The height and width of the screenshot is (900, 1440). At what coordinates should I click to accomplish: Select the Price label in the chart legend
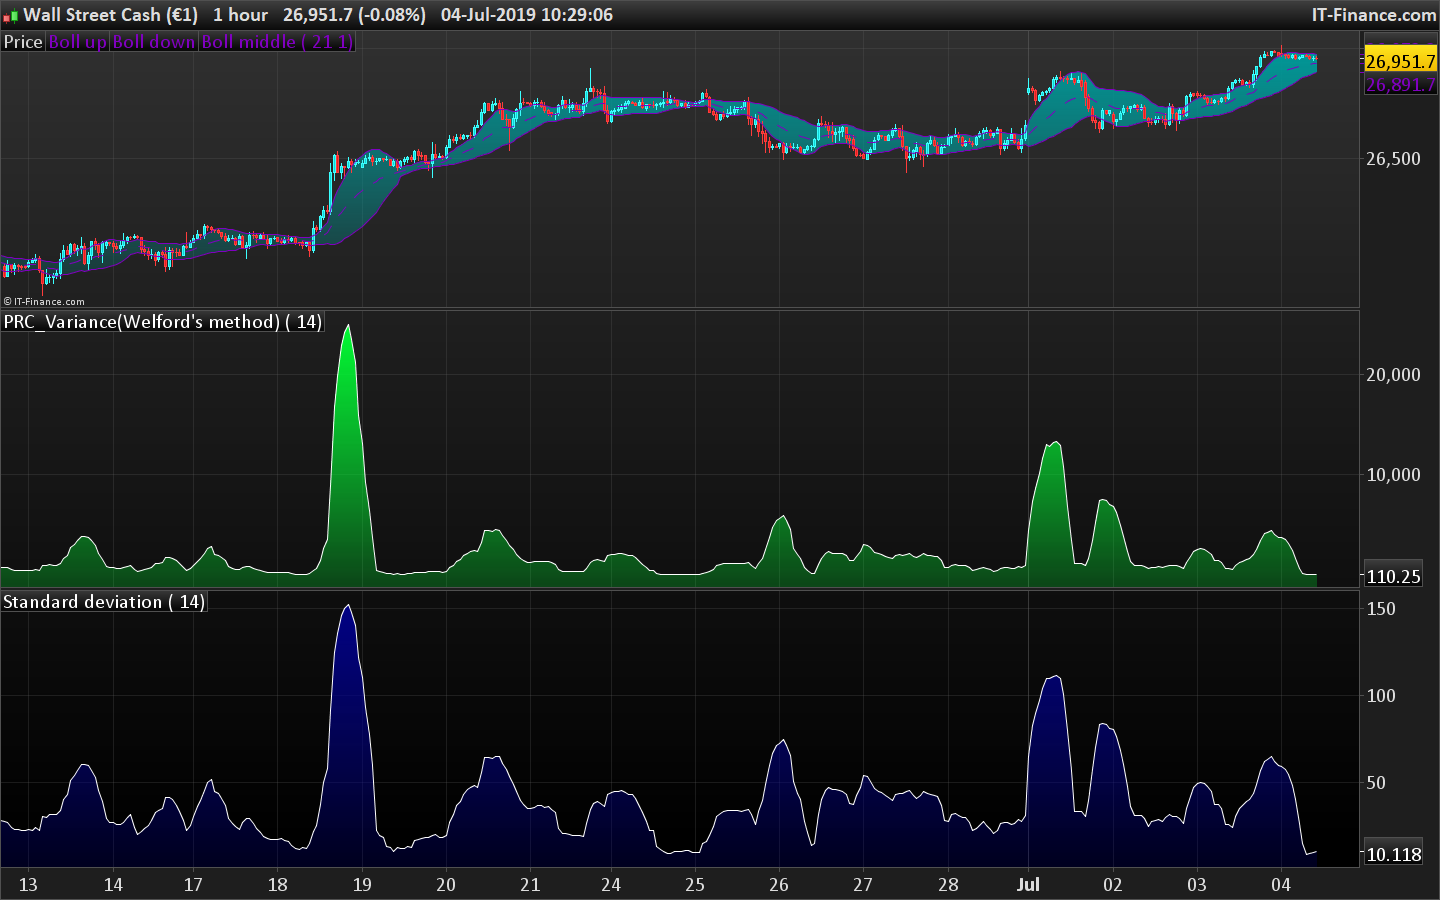click(22, 42)
